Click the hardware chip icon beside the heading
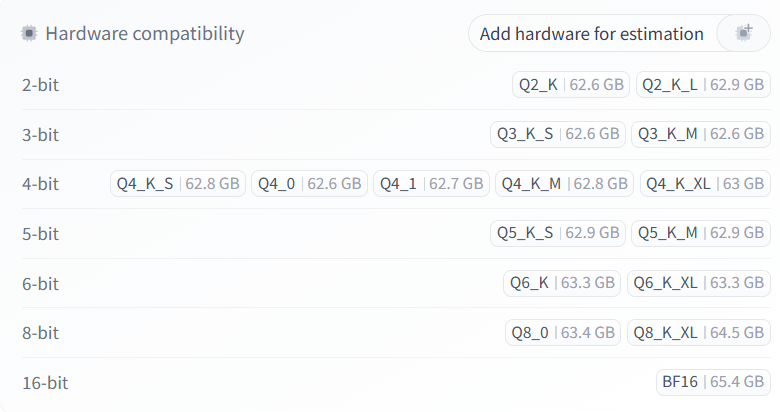The image size is (780, 412). point(30,34)
